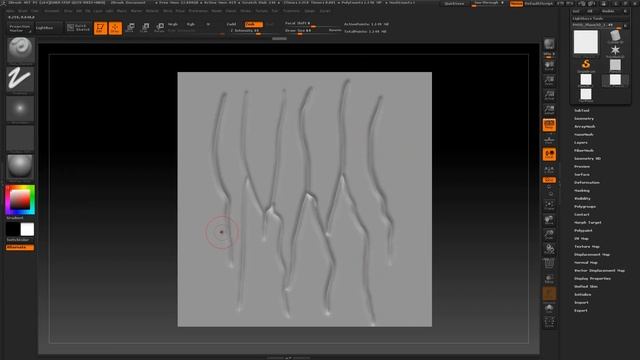Open the alpha picker thumbnail

(x=20, y=109)
